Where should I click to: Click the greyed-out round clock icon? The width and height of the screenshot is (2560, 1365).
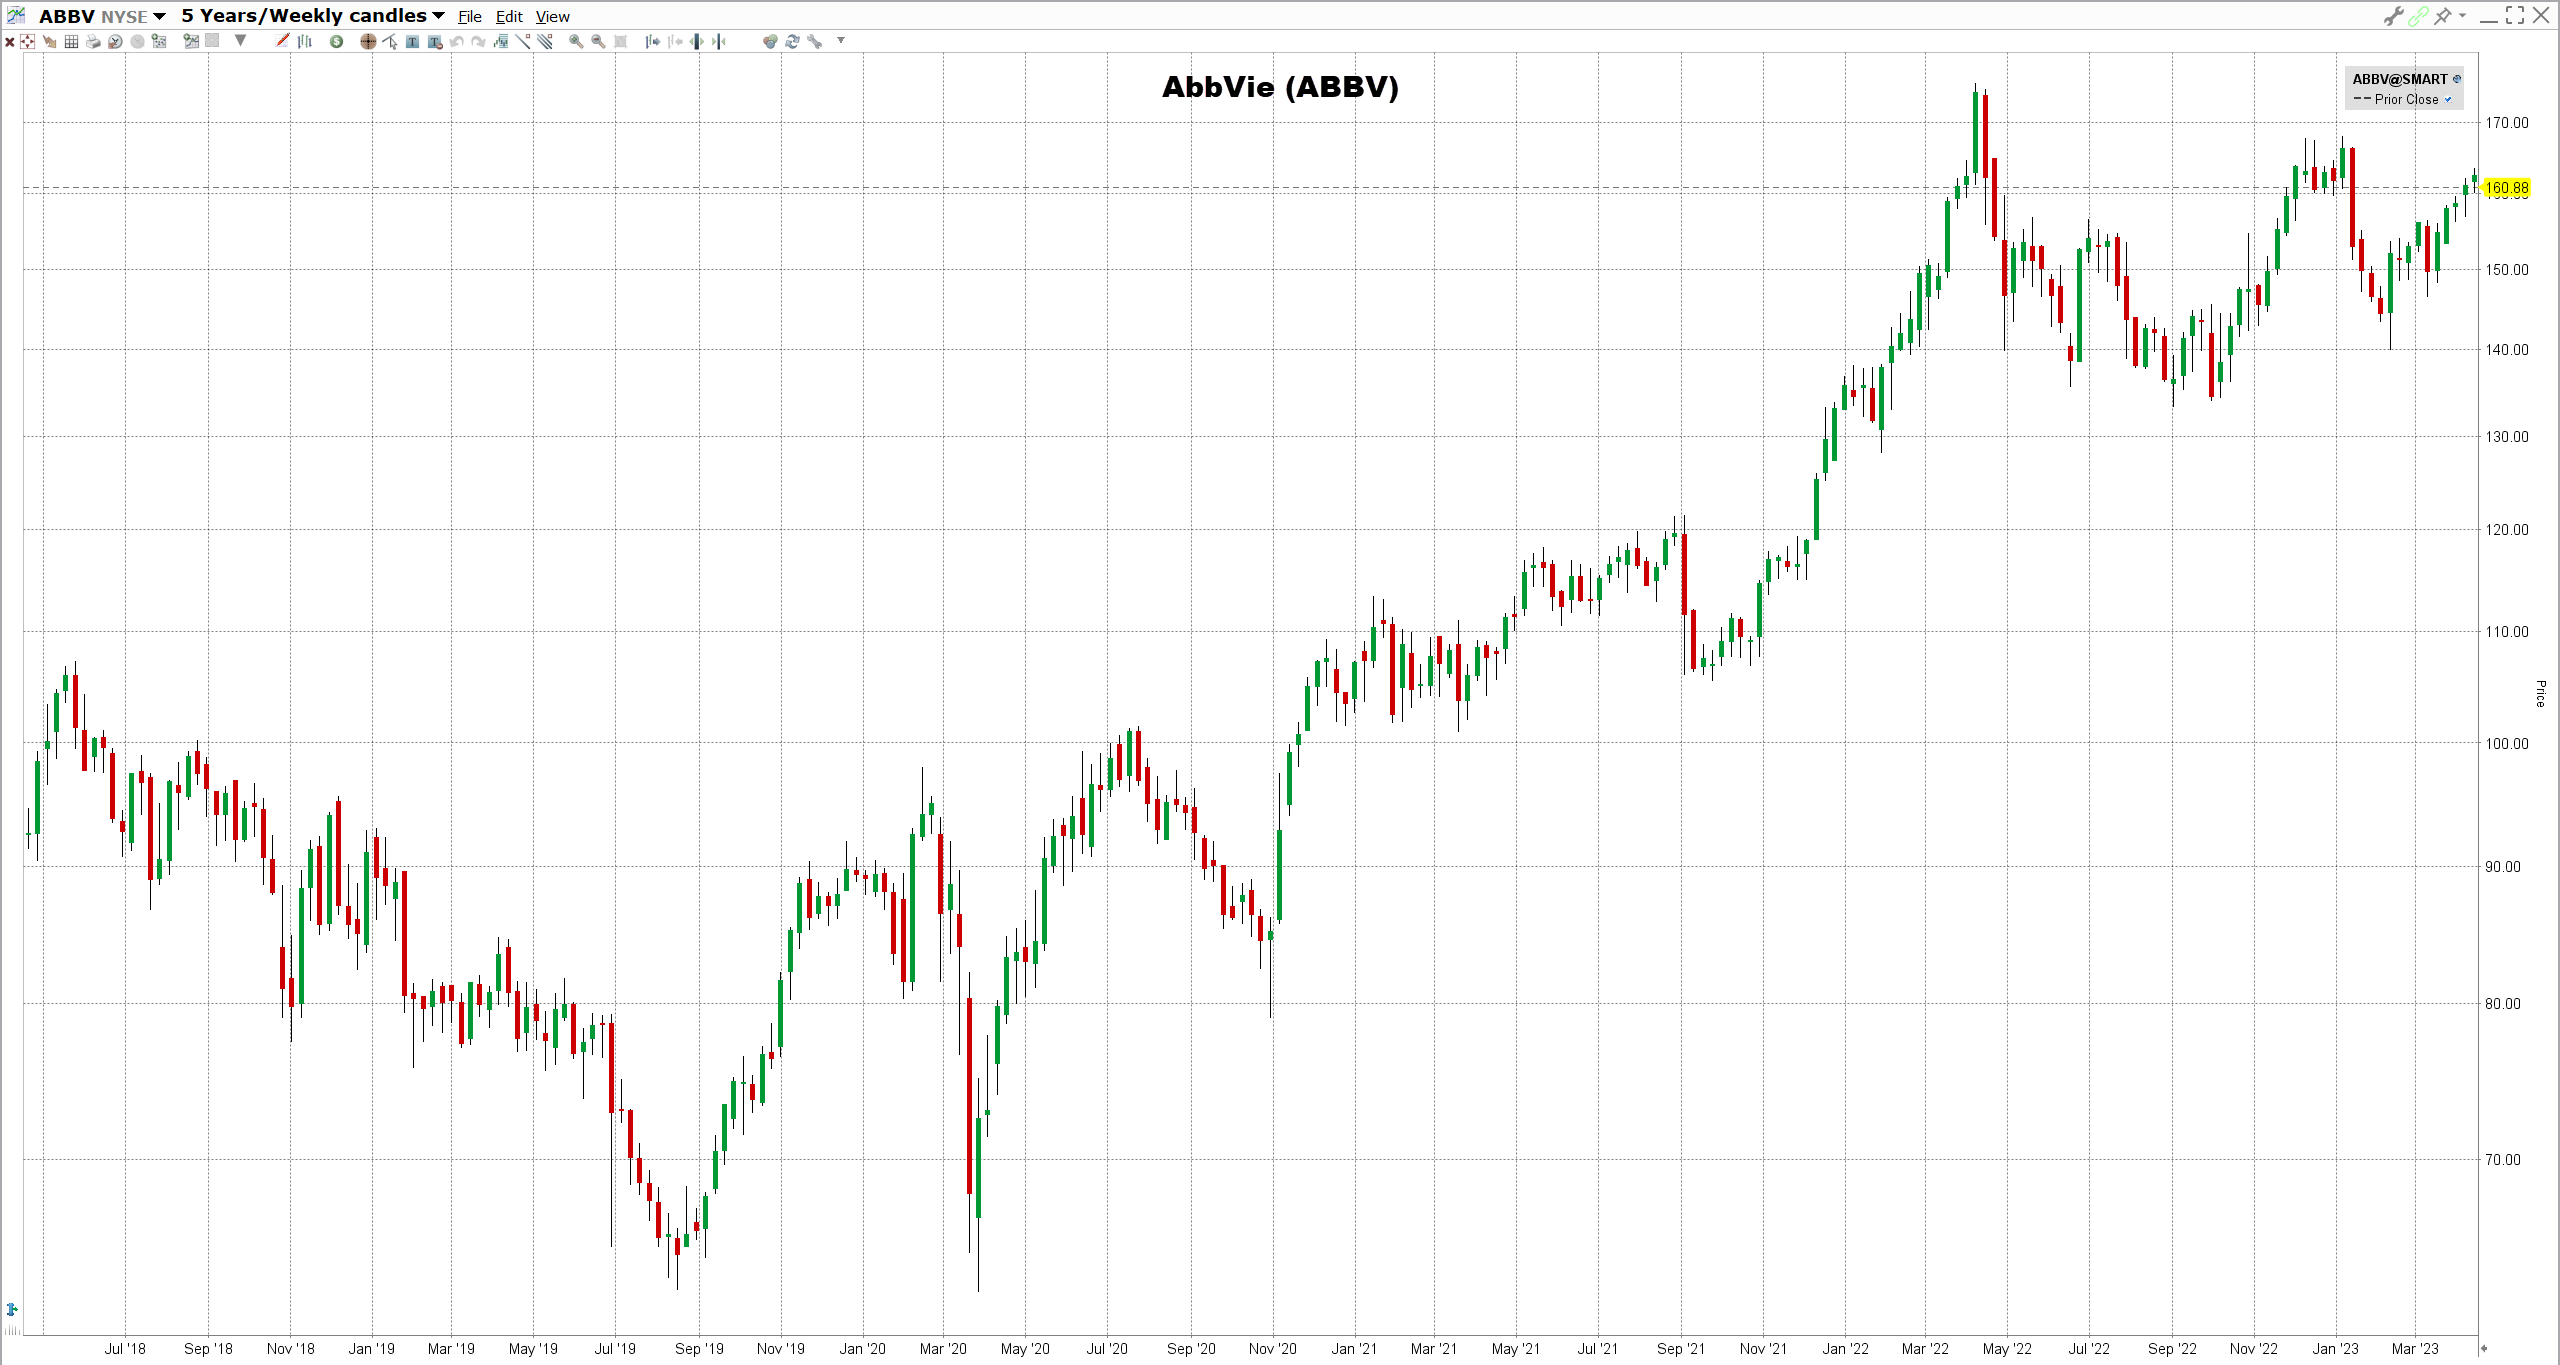coord(137,42)
